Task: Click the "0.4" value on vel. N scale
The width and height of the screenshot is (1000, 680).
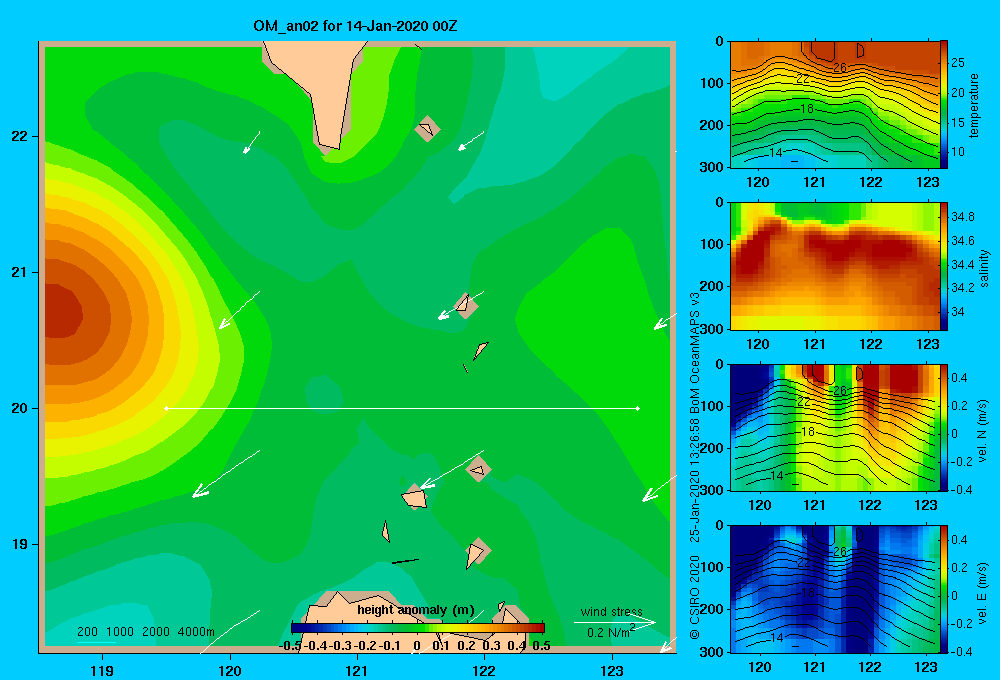Action: 959,378
